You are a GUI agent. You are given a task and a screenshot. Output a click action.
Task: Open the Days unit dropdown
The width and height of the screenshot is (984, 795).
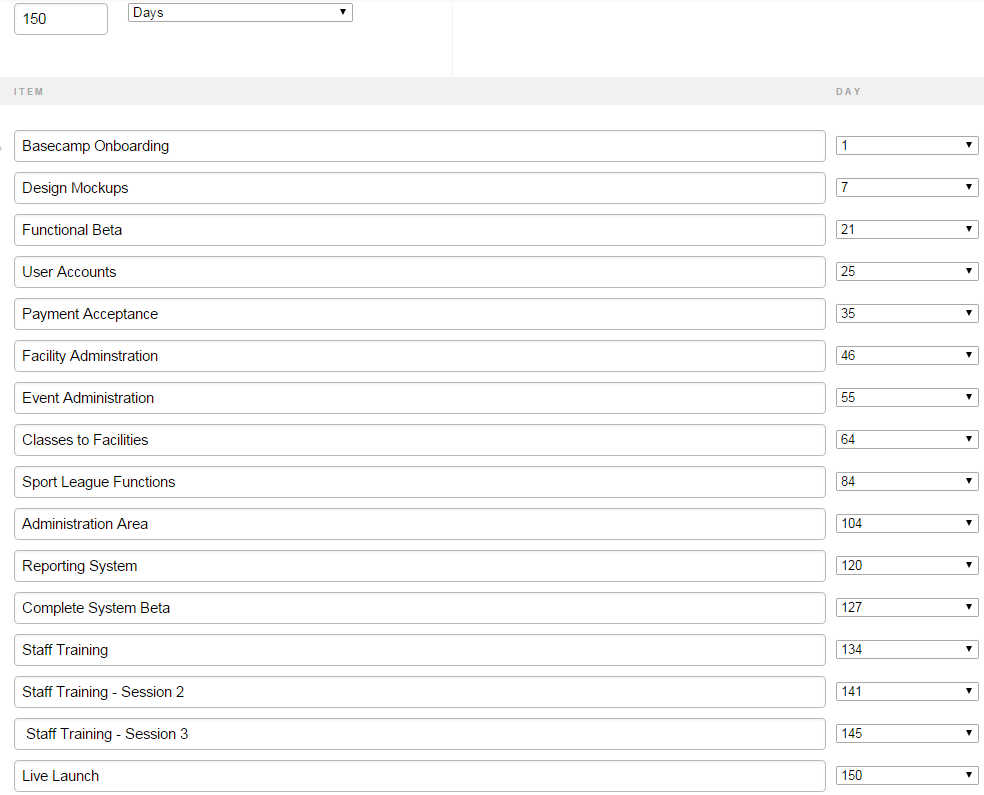coord(240,13)
